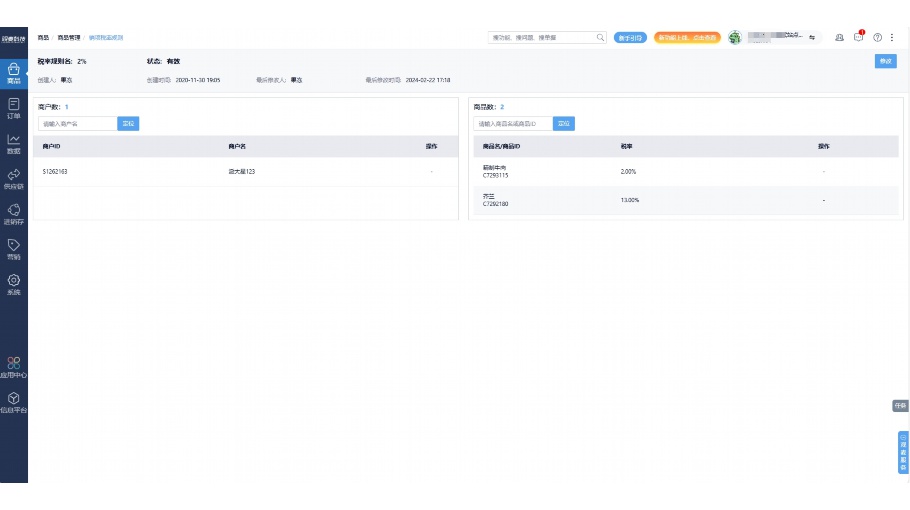Navigate to 商品管理 in breadcrumb

tap(69, 37)
